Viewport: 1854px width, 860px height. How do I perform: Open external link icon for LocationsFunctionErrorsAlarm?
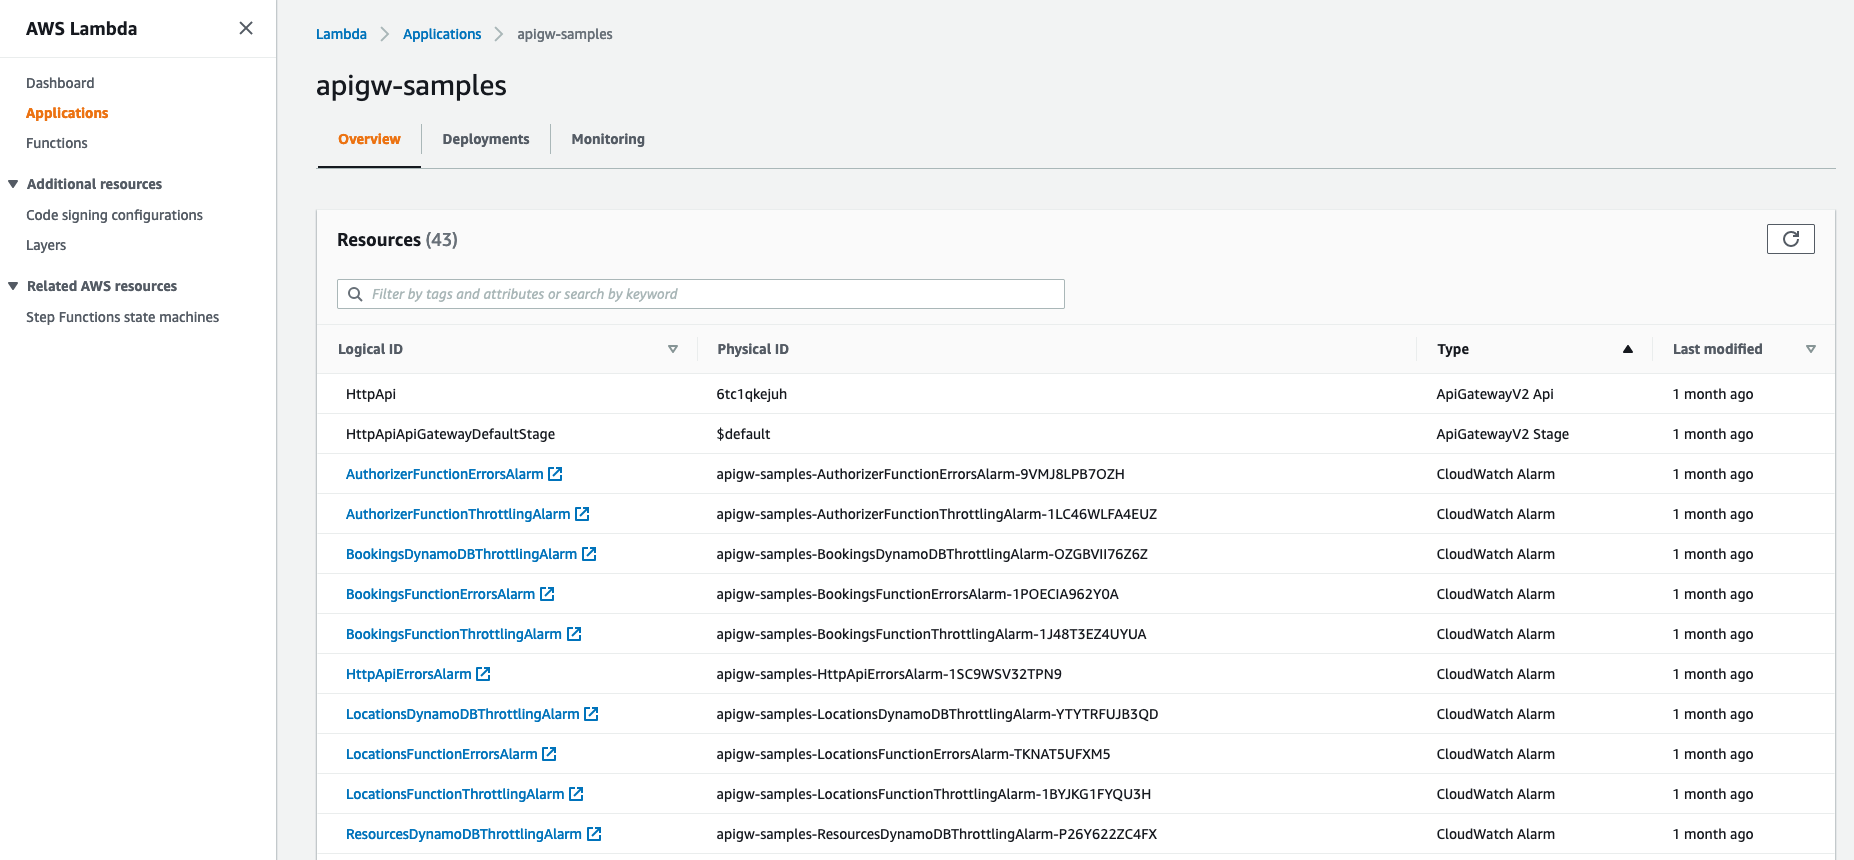[549, 754]
